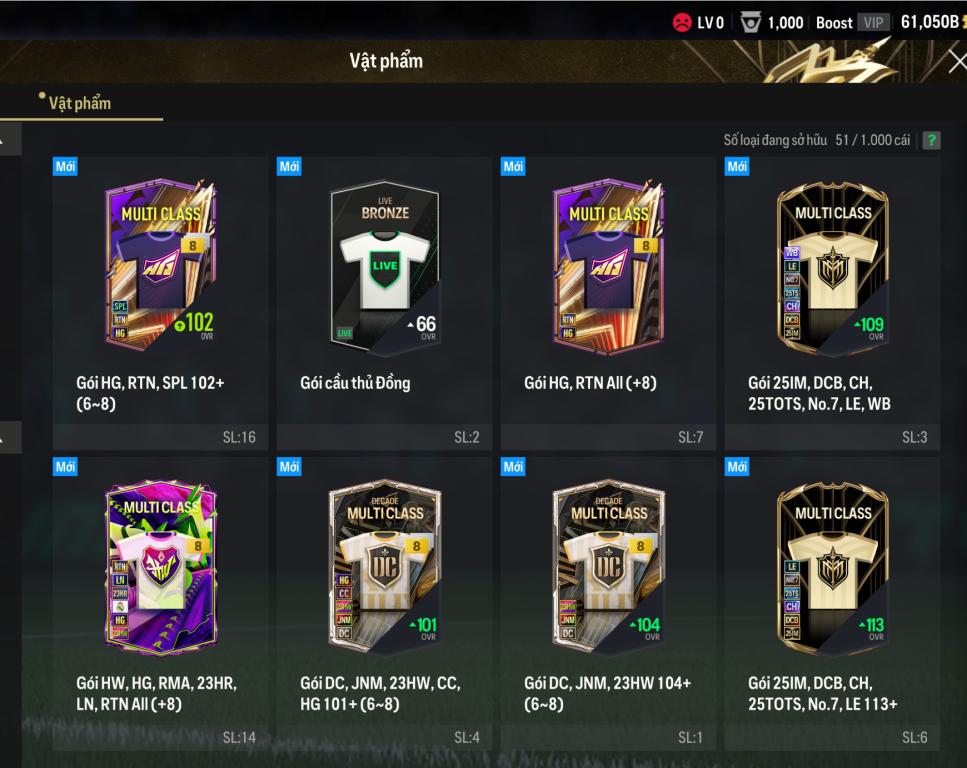Click the VIP badge in top bar
967x768 pixels.
point(873,23)
